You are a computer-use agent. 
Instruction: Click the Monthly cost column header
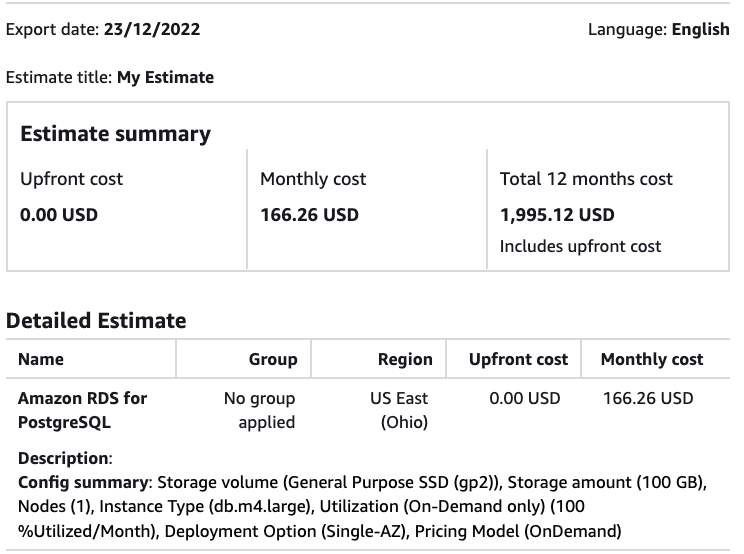pyautogui.click(x=652, y=359)
